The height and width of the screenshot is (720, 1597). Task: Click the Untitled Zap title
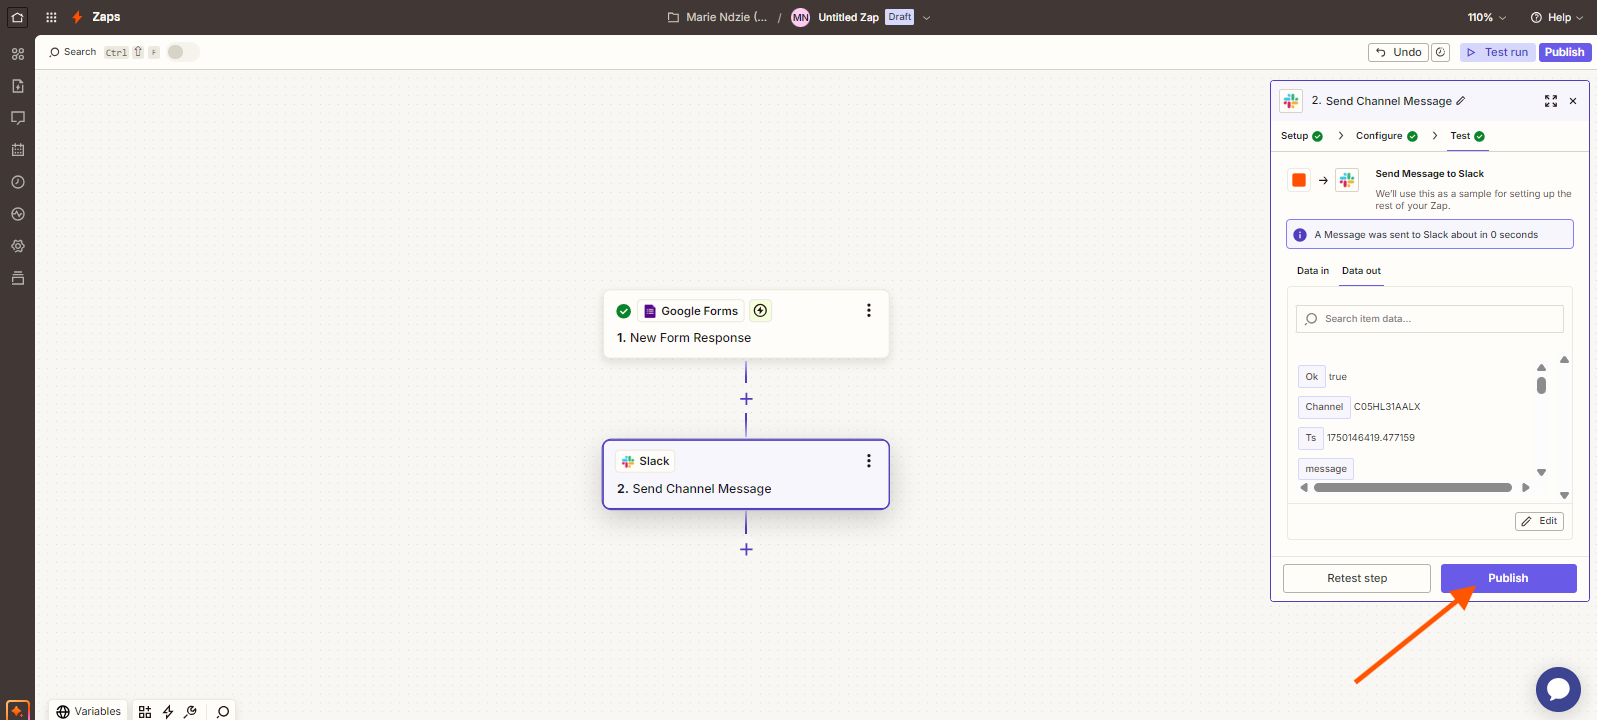848,17
